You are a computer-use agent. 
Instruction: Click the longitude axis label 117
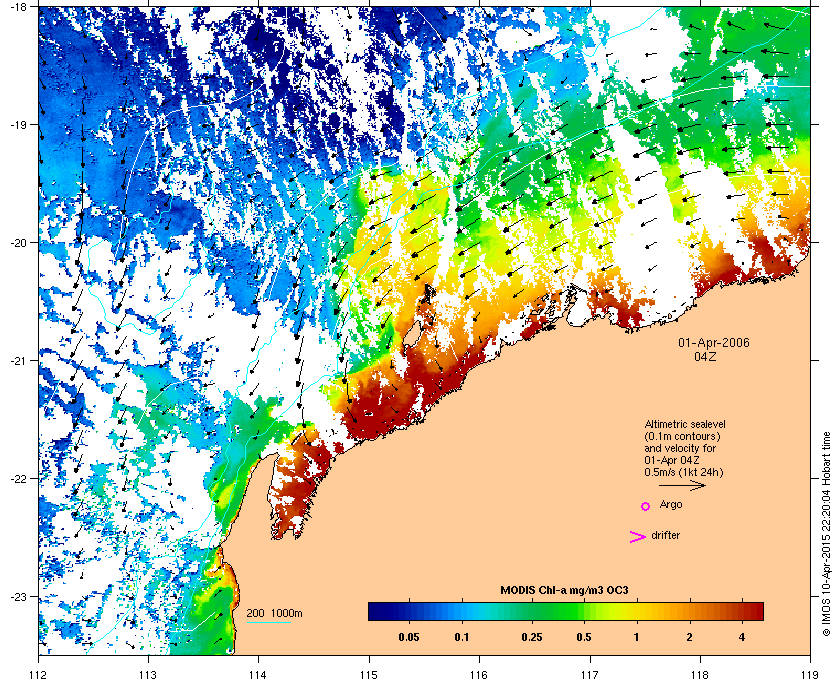click(x=590, y=674)
